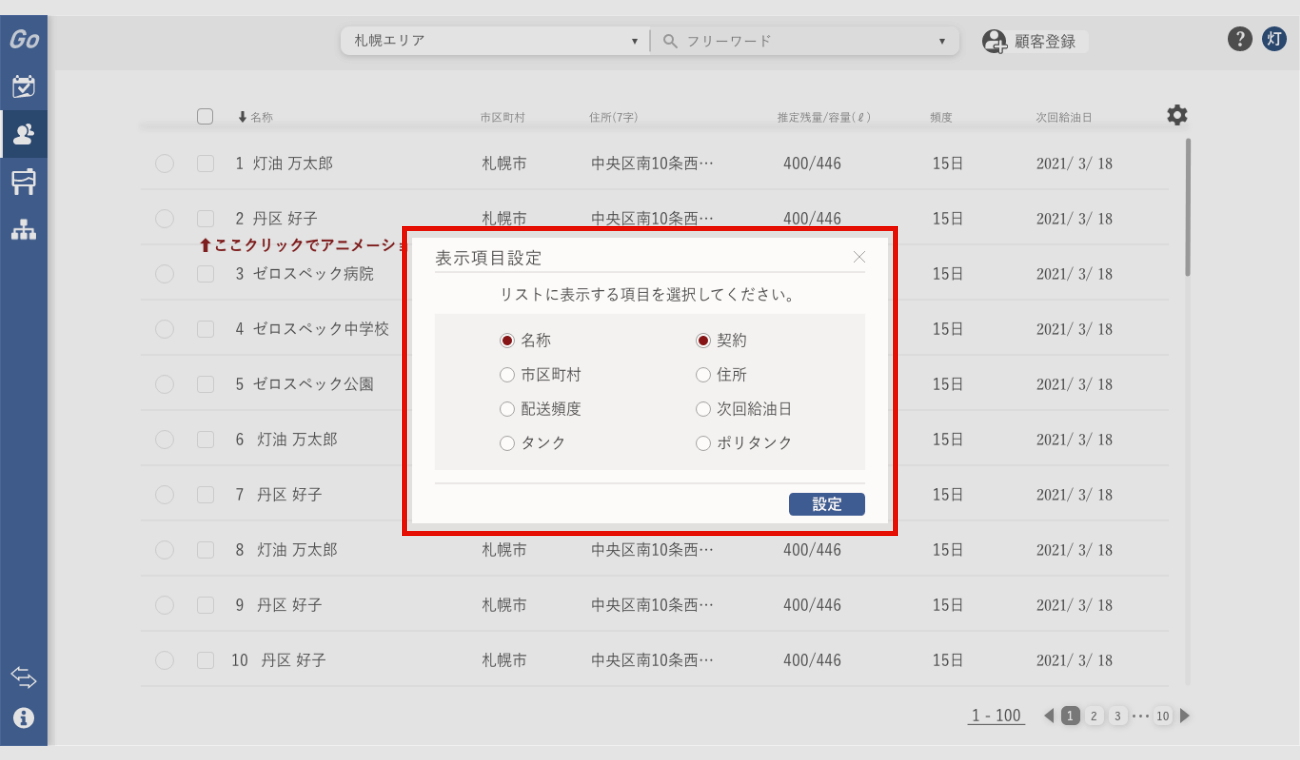Click row 9 丹区 好子 name
This screenshot has width=1300, height=760.
pyautogui.click(x=291, y=605)
